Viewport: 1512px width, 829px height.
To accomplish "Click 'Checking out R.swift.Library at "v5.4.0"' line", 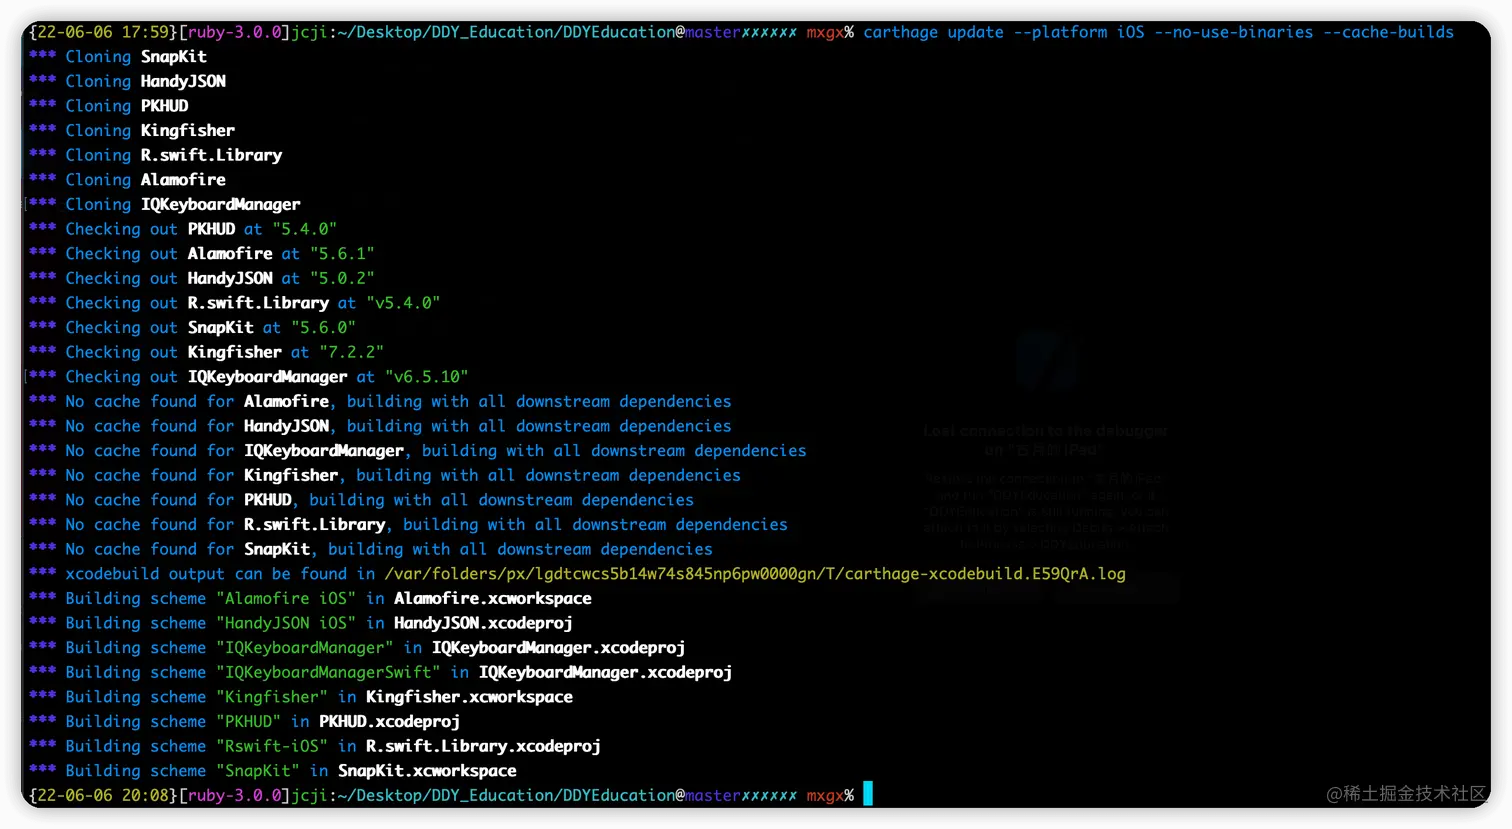I will [x=235, y=303].
